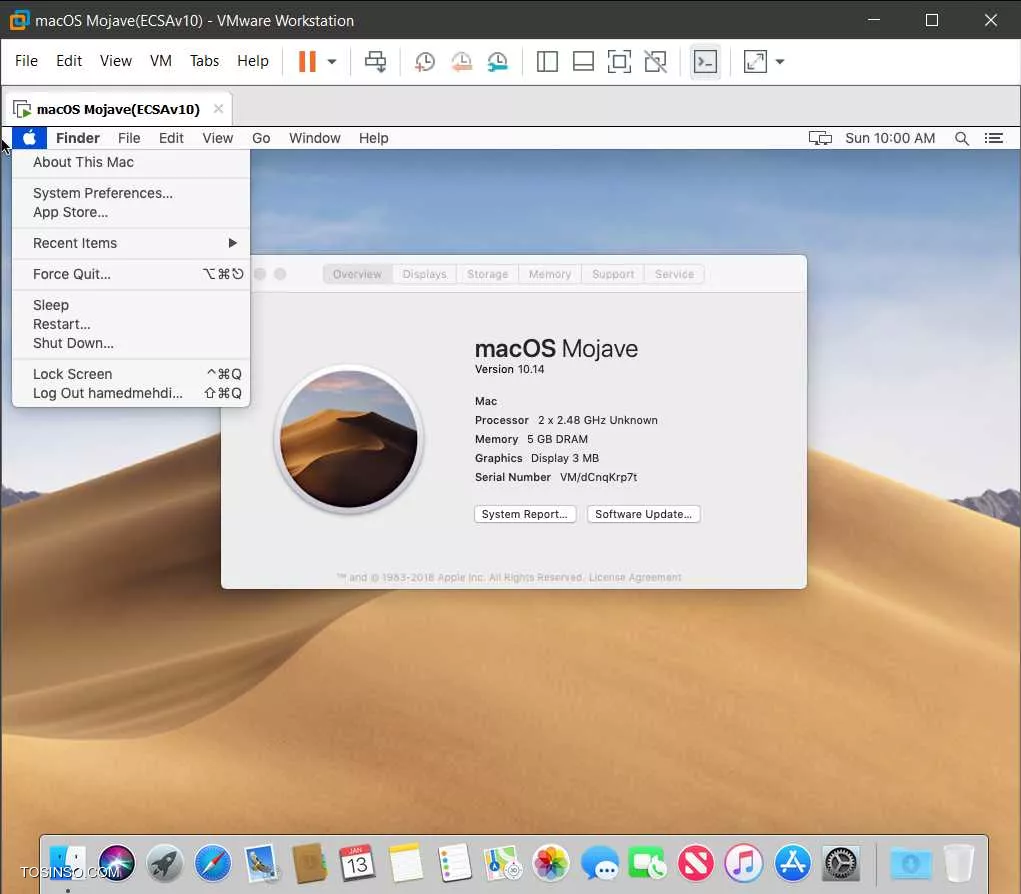Enter full screen mode via VMware toolbar
Screen dimensions: 1021x894
619,62
